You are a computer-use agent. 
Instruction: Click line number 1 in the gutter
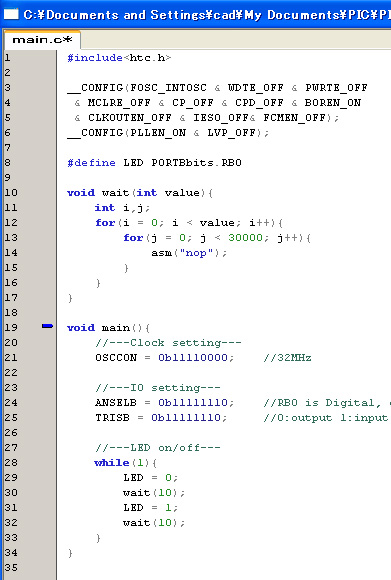coord(7,58)
